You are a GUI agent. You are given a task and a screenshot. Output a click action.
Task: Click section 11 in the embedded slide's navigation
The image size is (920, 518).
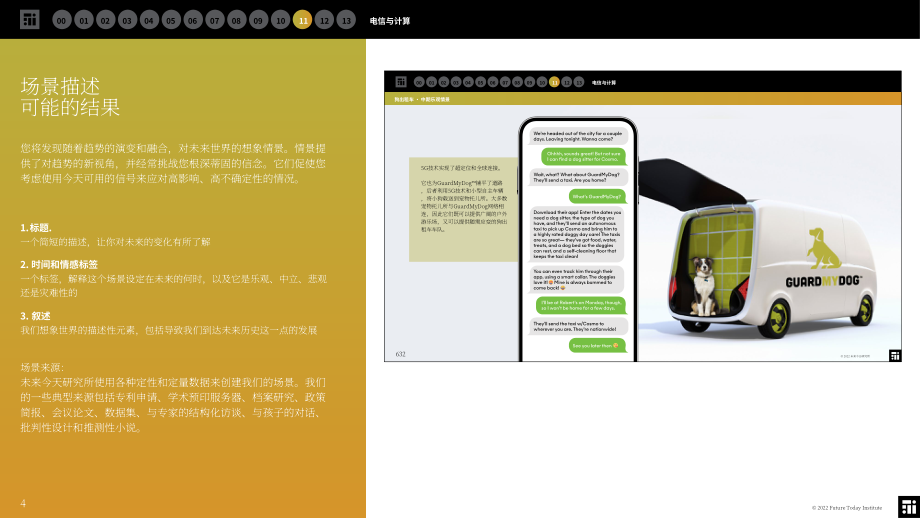point(554,82)
